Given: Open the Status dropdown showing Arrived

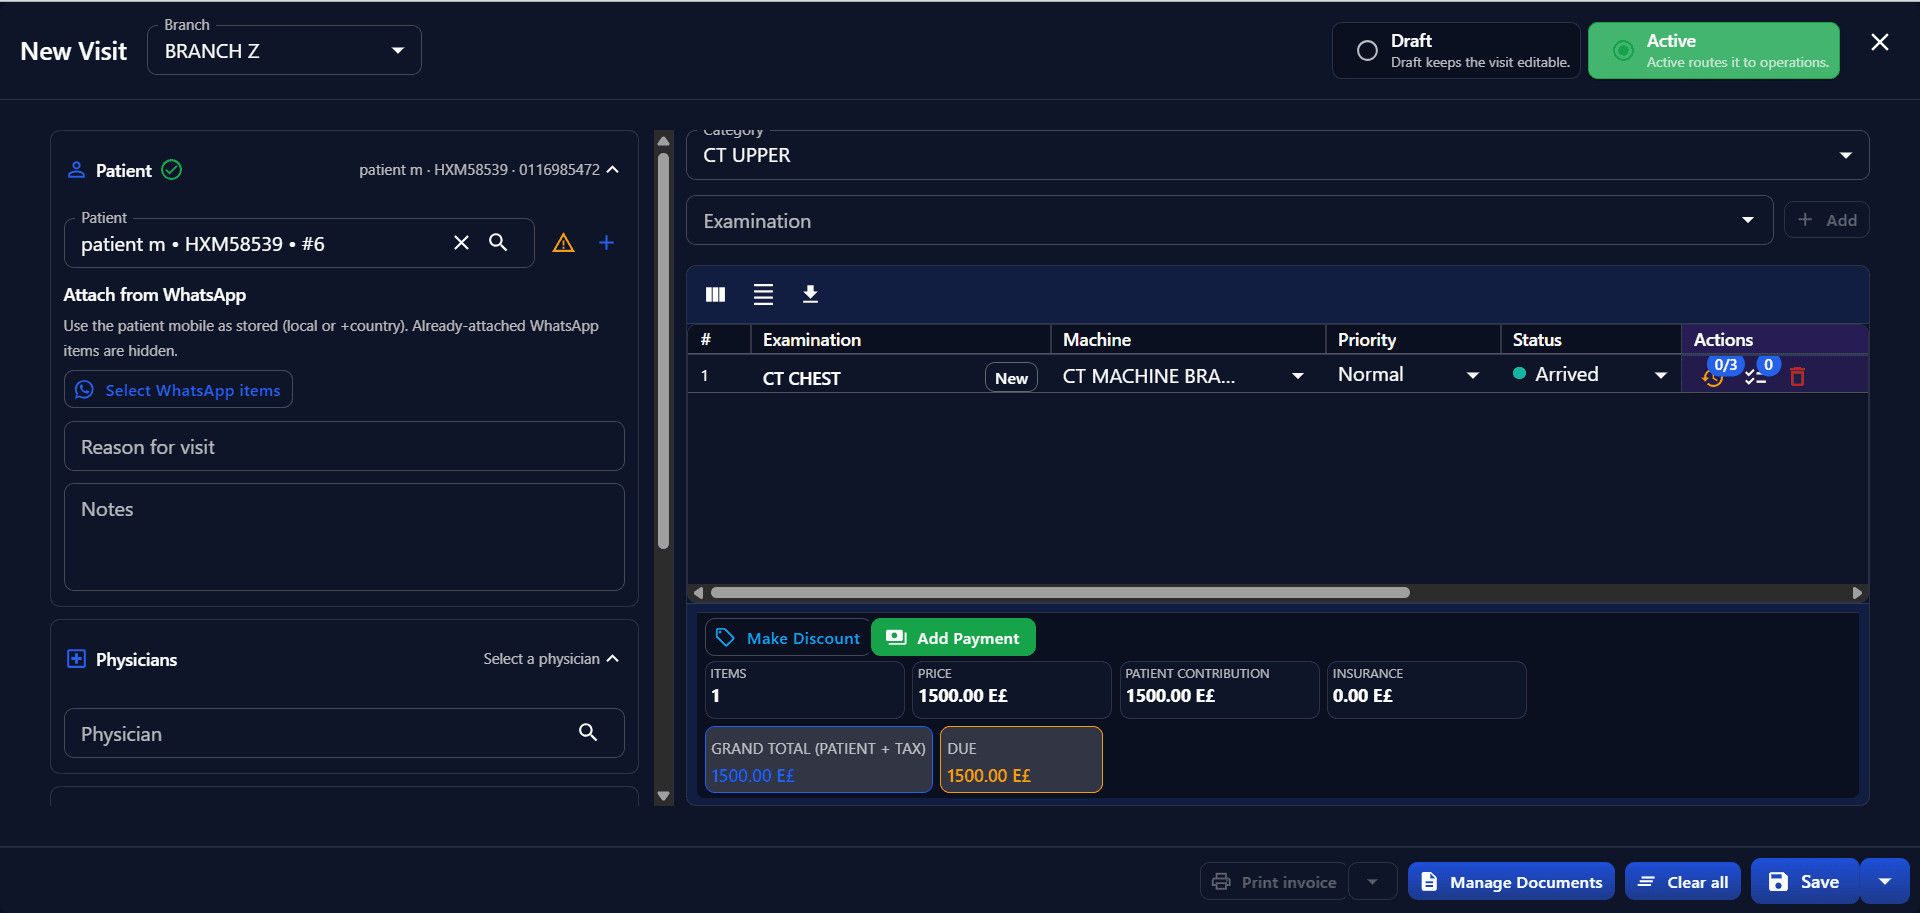Looking at the screenshot, I should pyautogui.click(x=1590, y=375).
